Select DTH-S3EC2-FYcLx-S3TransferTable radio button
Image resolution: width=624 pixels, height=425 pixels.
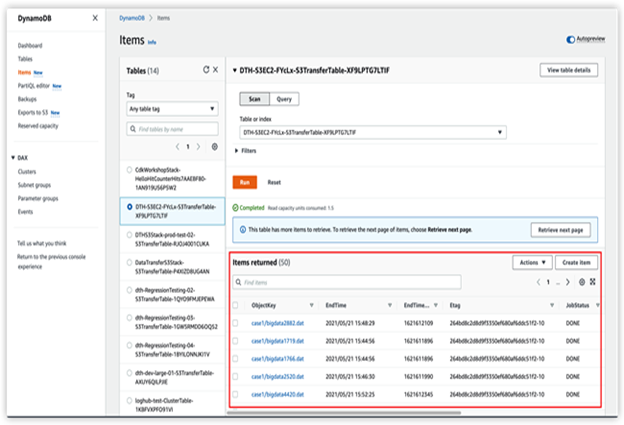(x=129, y=207)
